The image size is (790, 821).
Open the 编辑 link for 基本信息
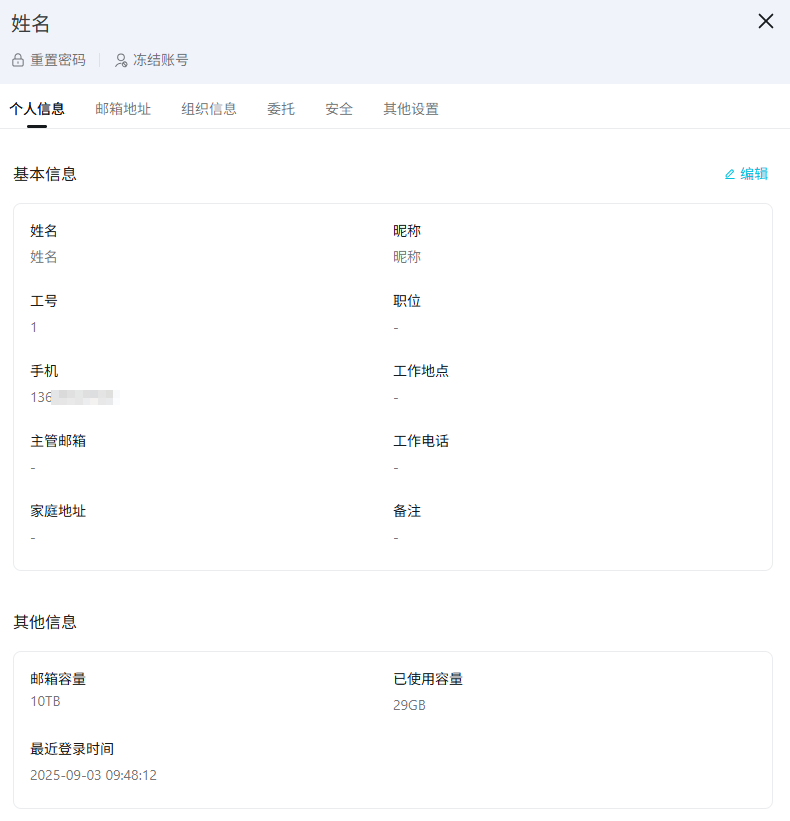(754, 174)
